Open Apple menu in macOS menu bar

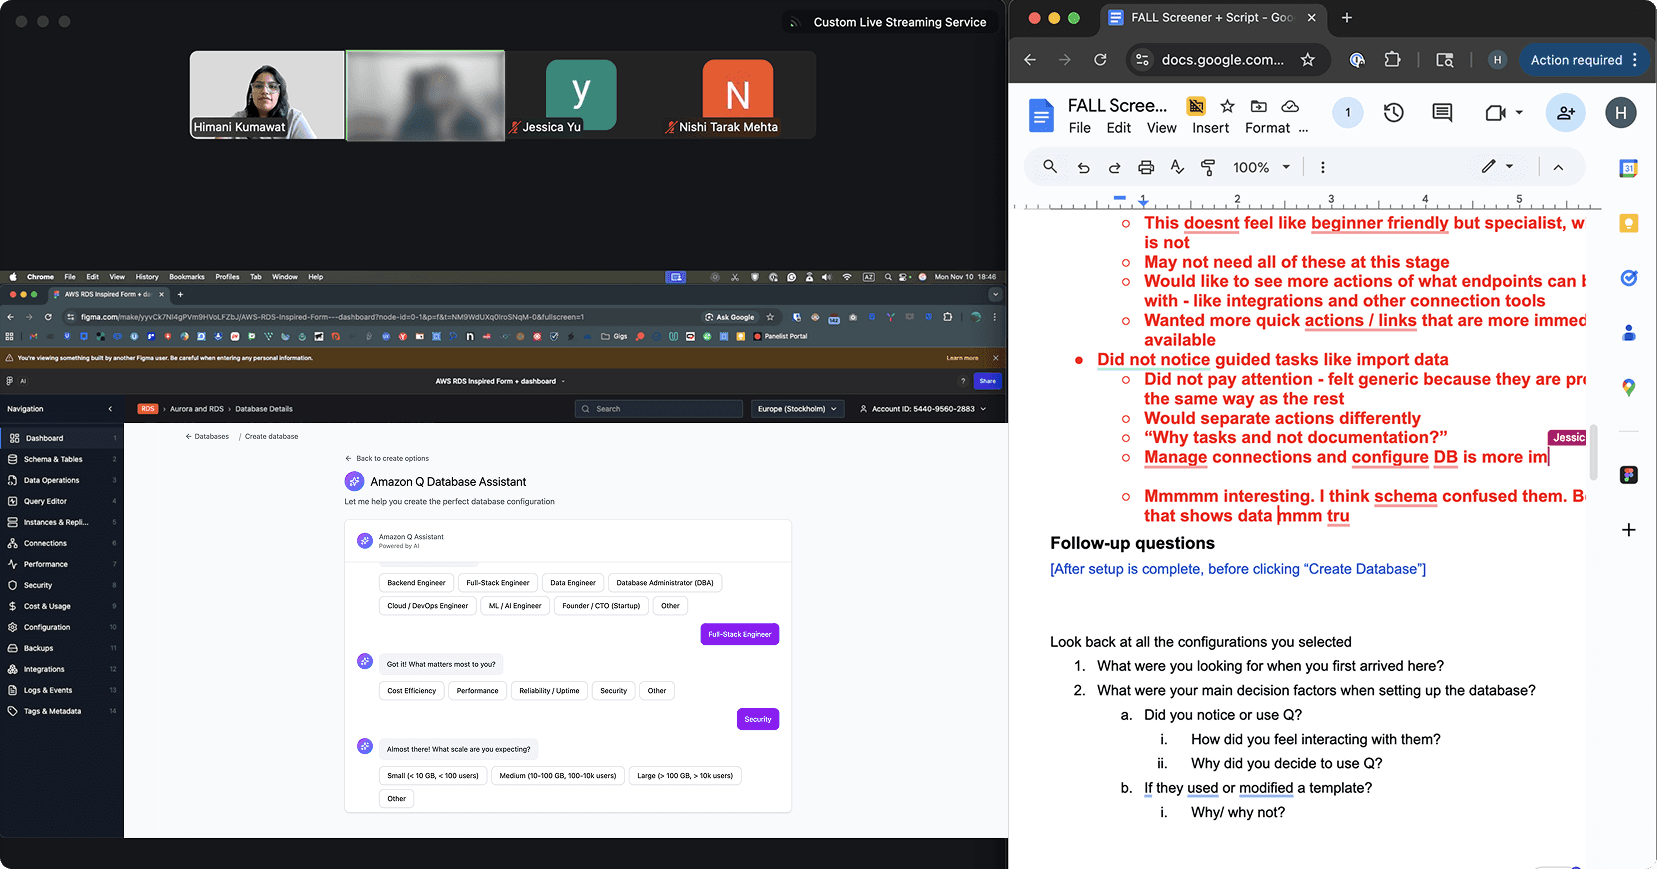[x=13, y=277]
